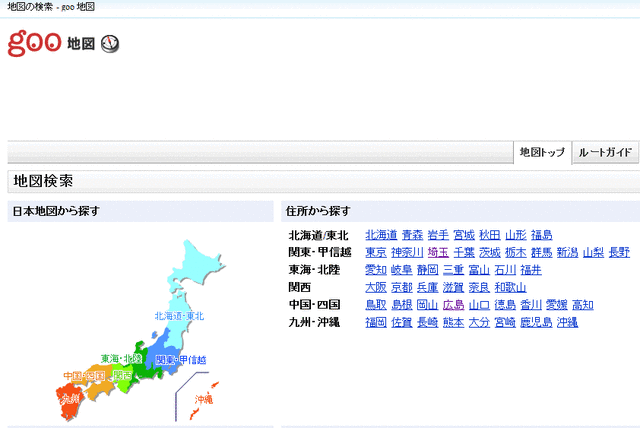Go to the 宮城 link

464,235
